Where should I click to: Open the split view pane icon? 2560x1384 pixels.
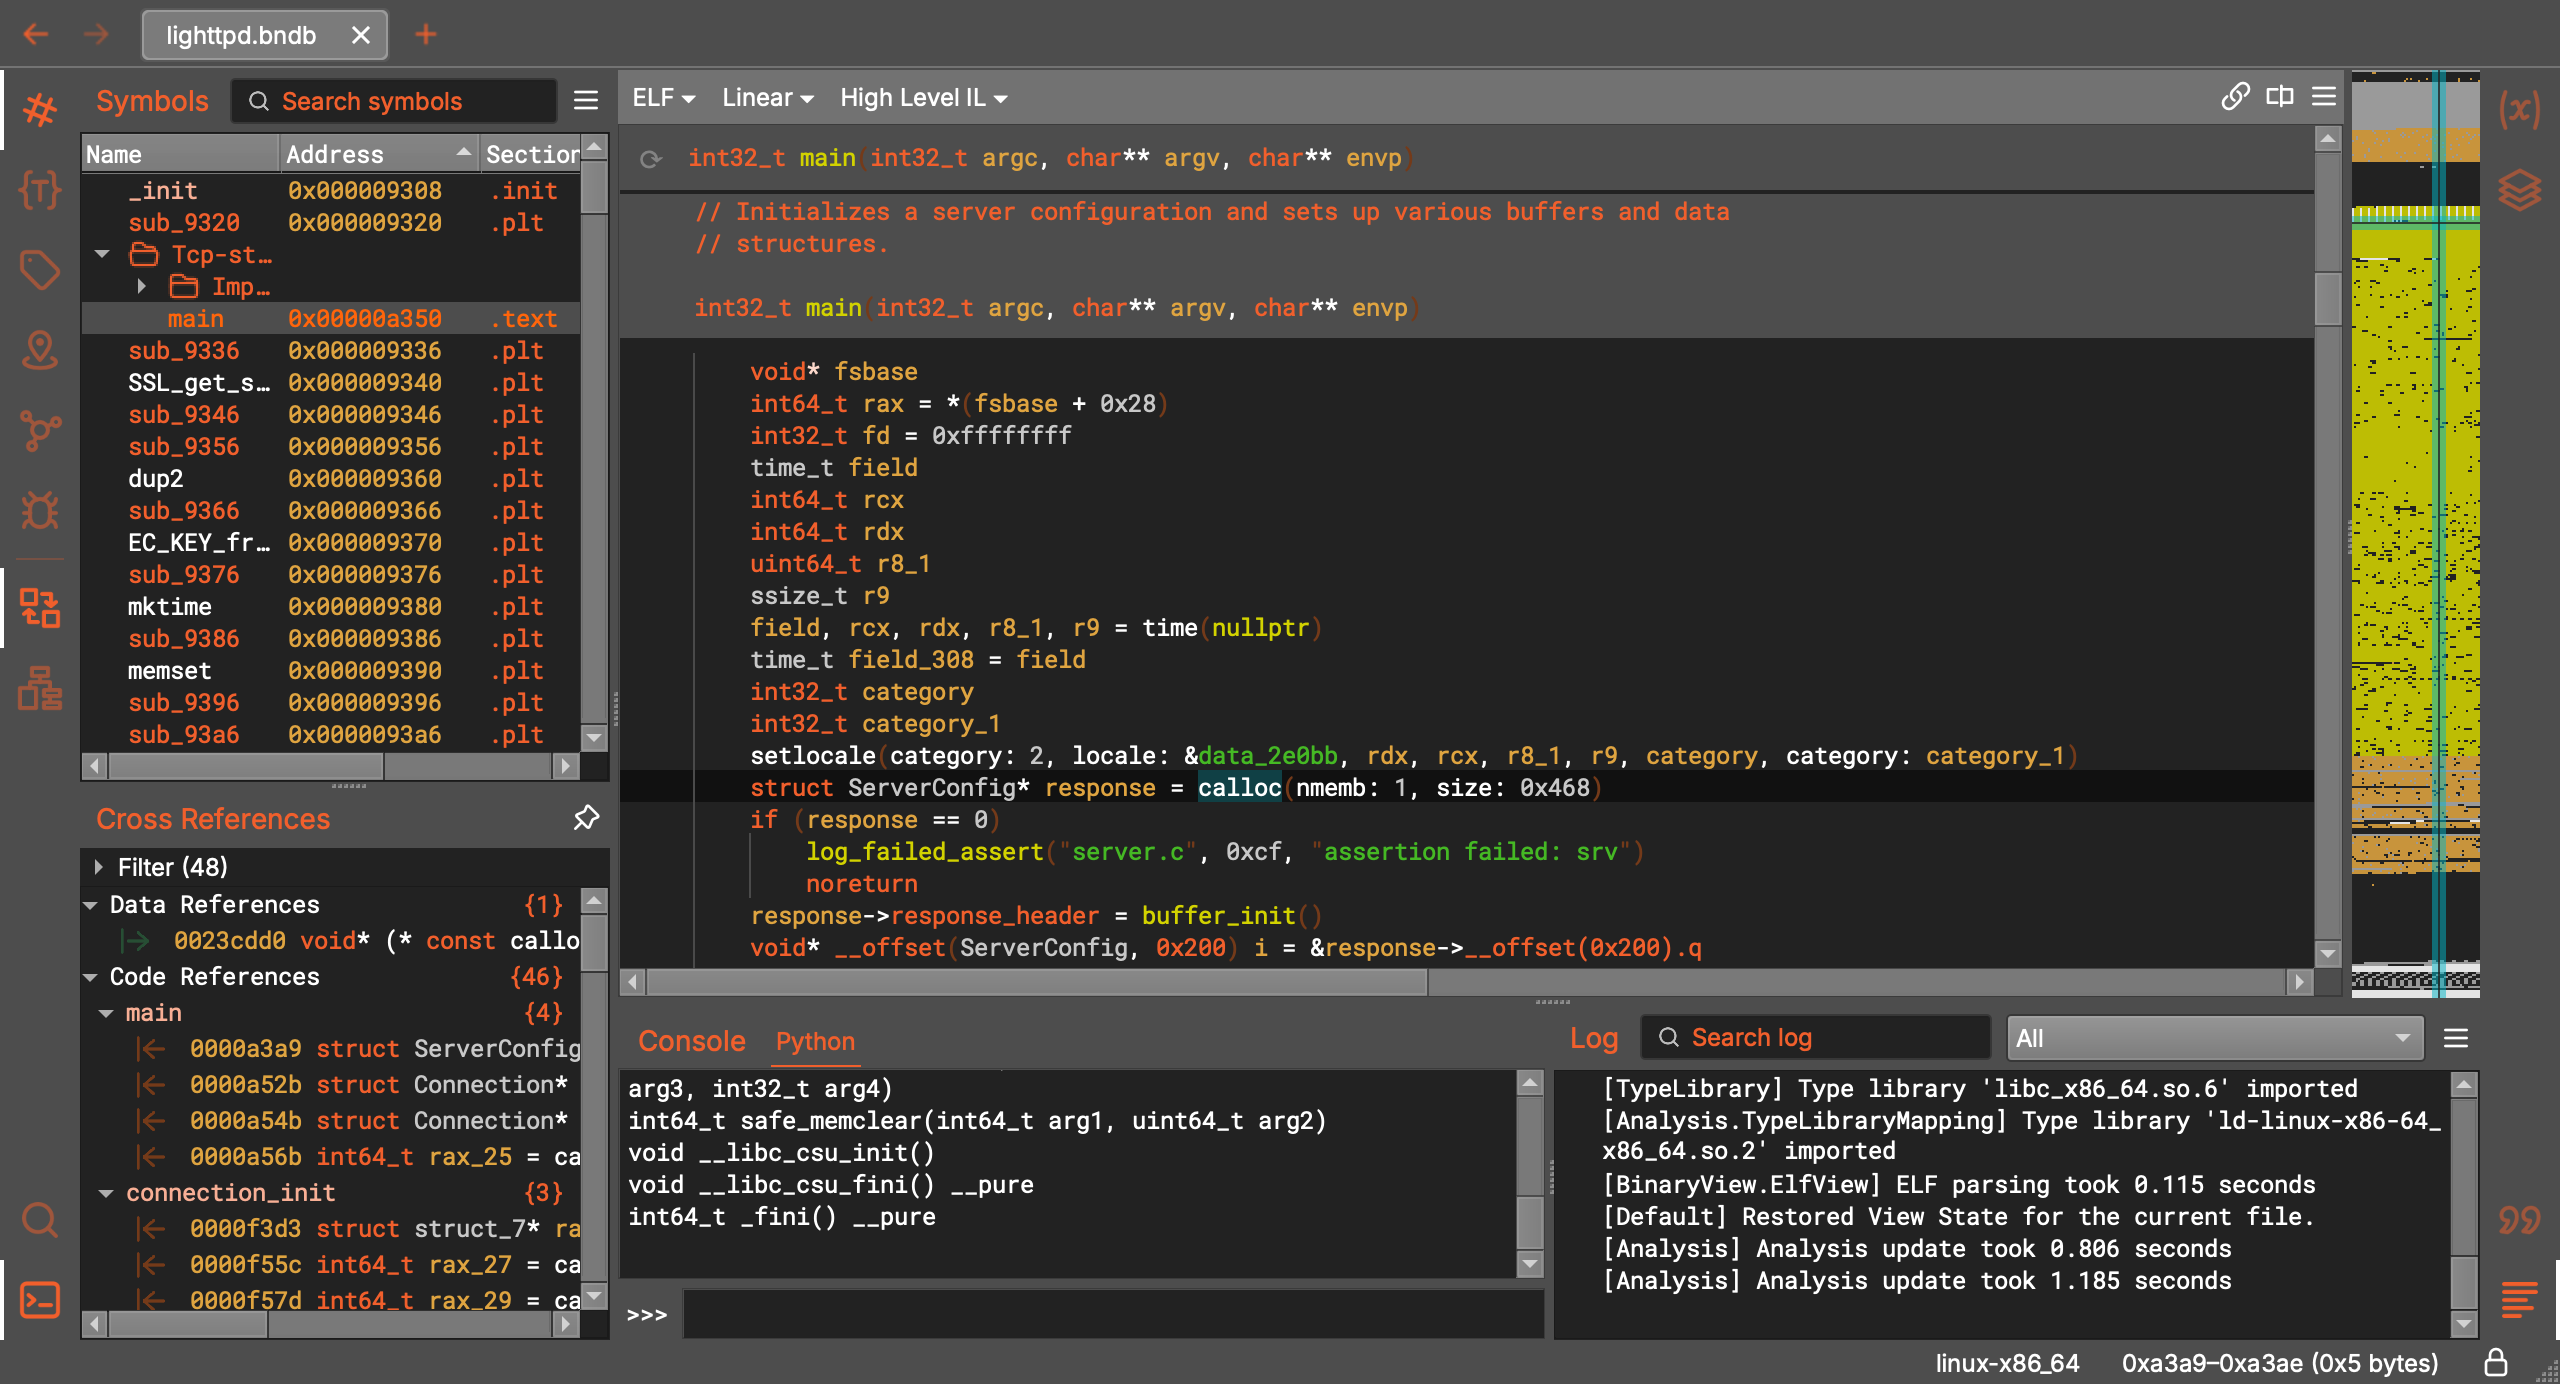[x=2280, y=97]
